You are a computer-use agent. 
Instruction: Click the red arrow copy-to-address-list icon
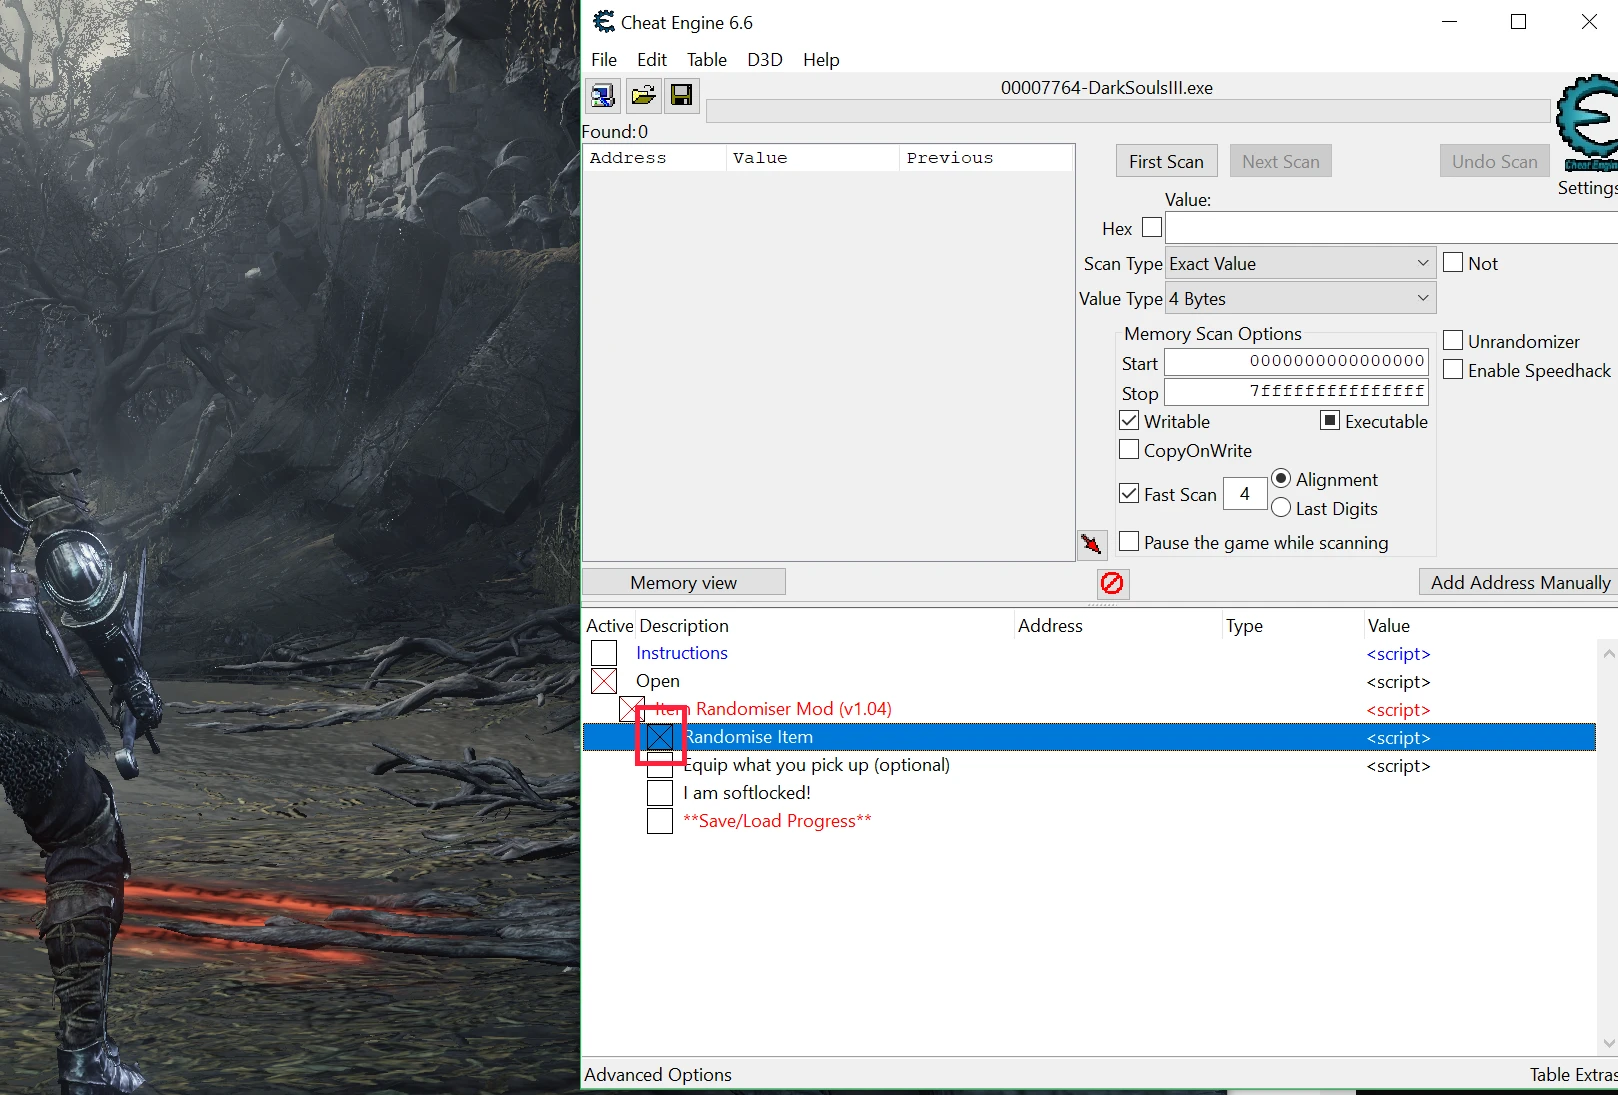click(1091, 544)
